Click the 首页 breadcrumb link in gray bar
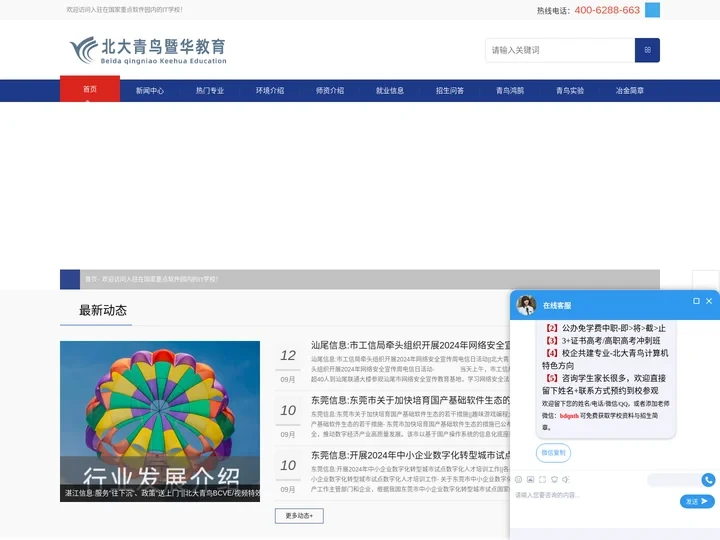 tap(91, 279)
